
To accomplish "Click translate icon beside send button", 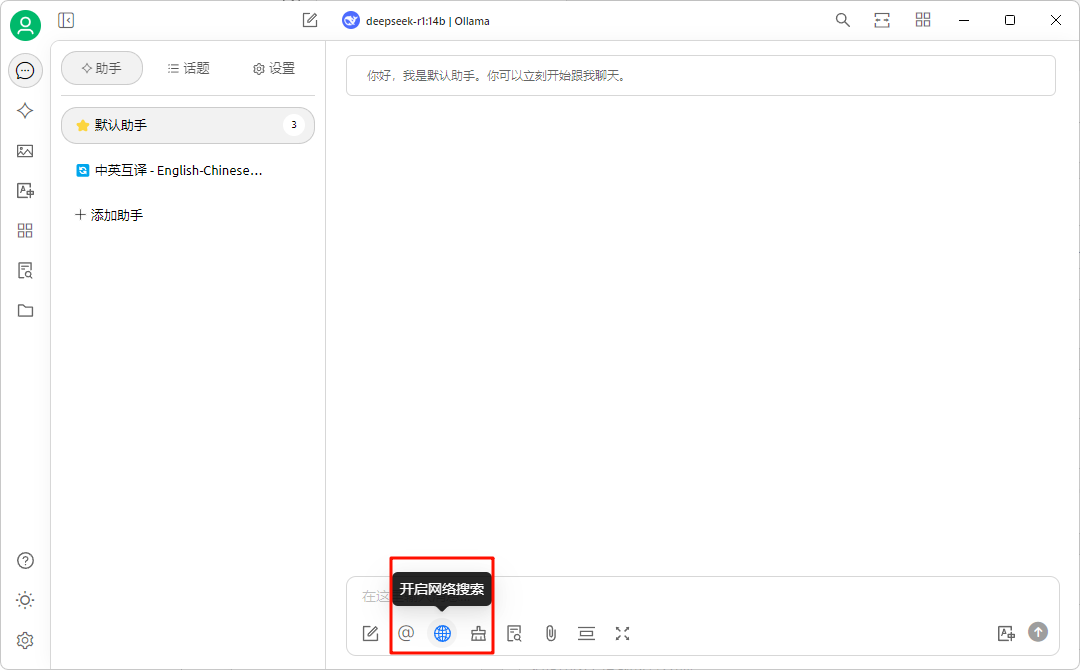I will (1006, 634).
